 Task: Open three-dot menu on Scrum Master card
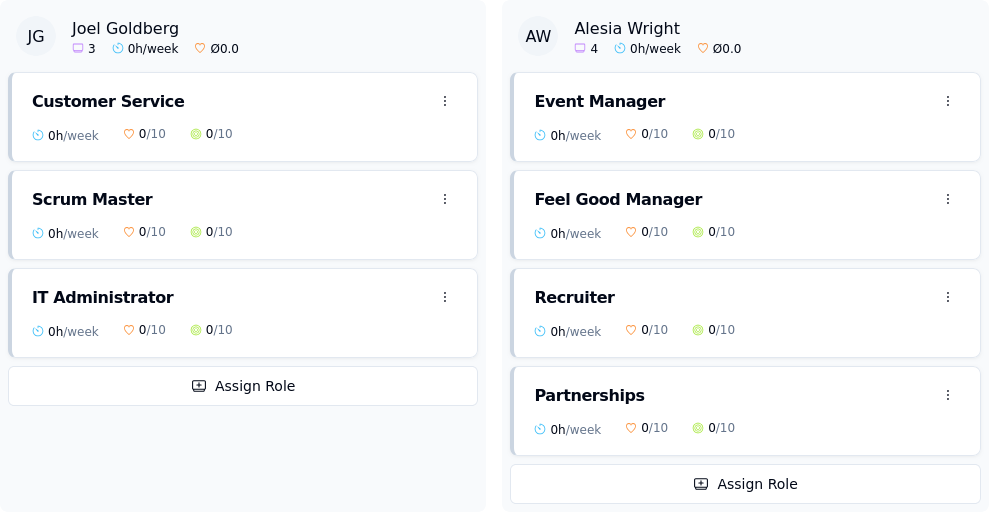[445, 199]
